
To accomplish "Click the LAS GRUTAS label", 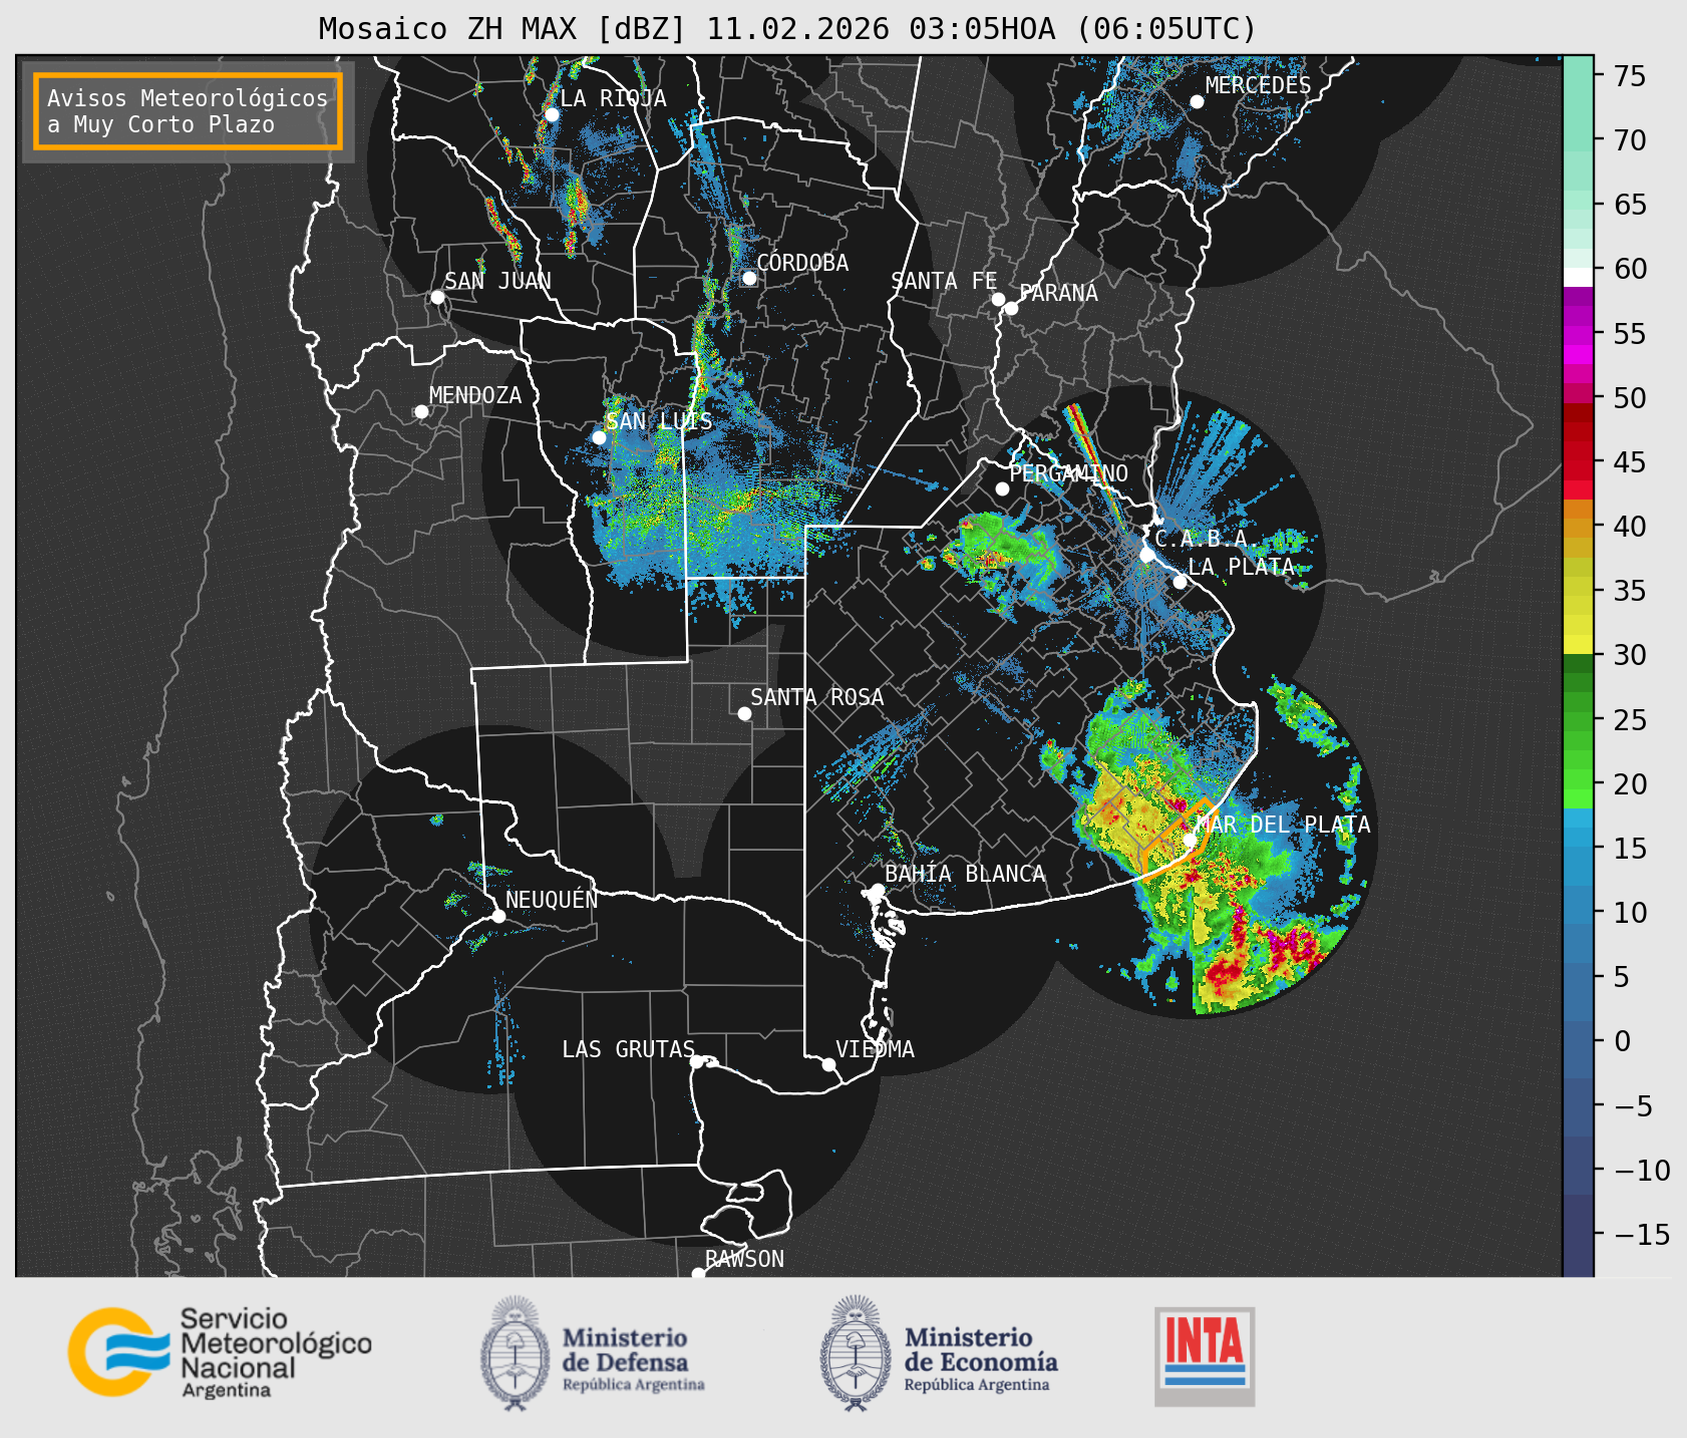I will click(628, 1049).
